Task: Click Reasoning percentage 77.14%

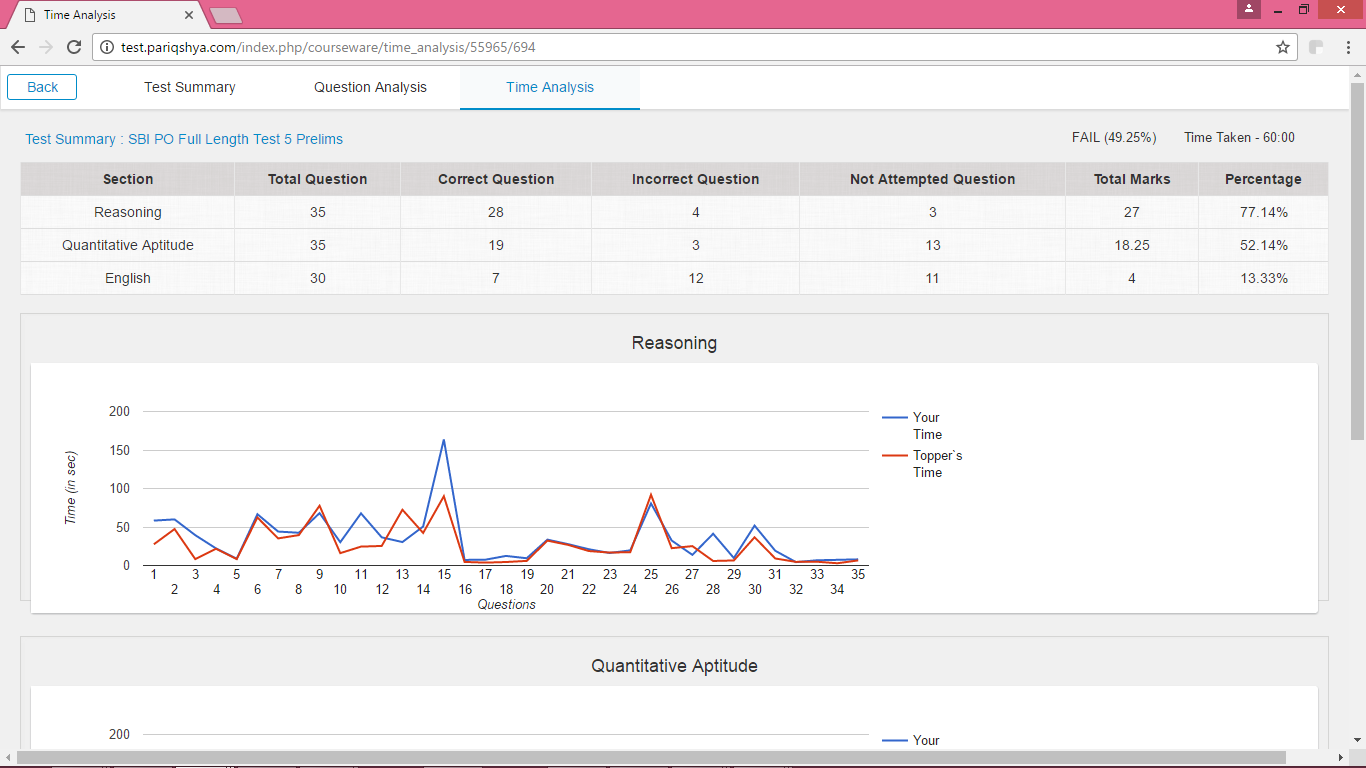Action: point(1264,212)
